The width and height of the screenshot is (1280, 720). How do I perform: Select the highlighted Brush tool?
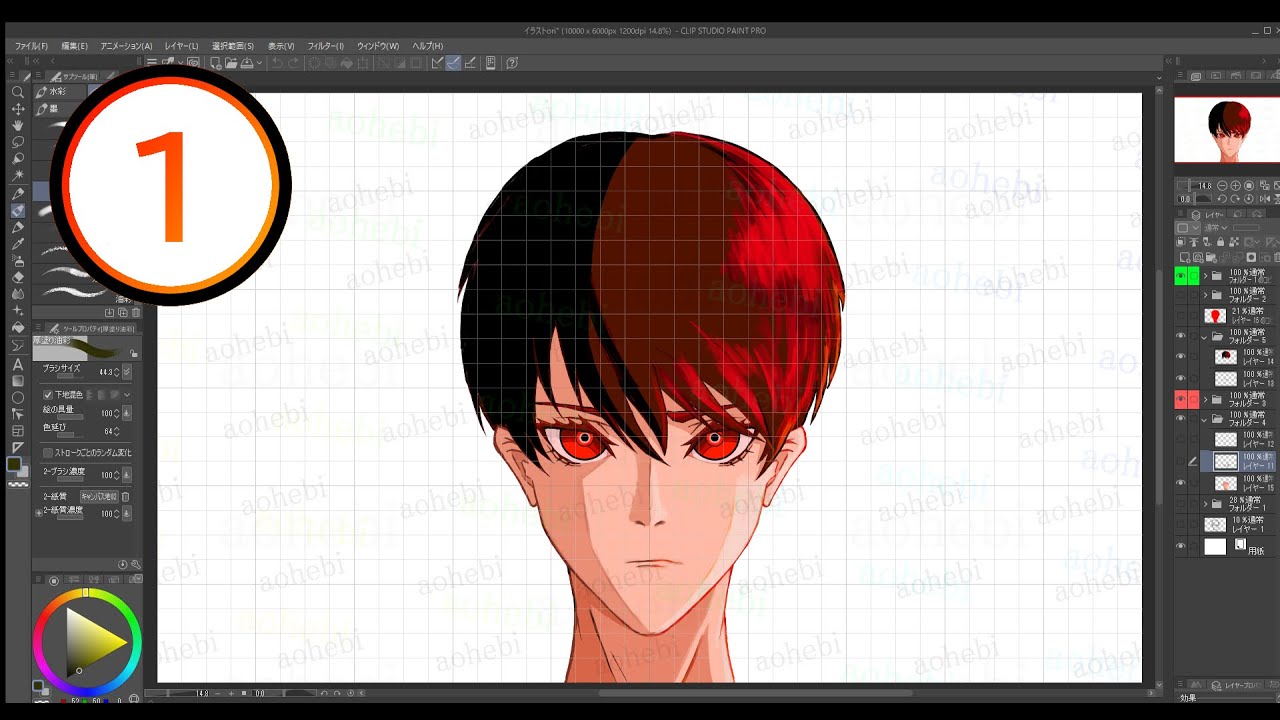18,211
